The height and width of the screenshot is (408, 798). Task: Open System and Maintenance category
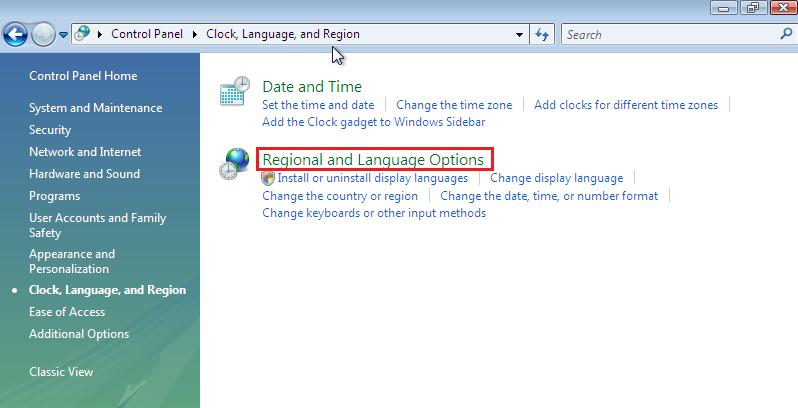pos(96,108)
